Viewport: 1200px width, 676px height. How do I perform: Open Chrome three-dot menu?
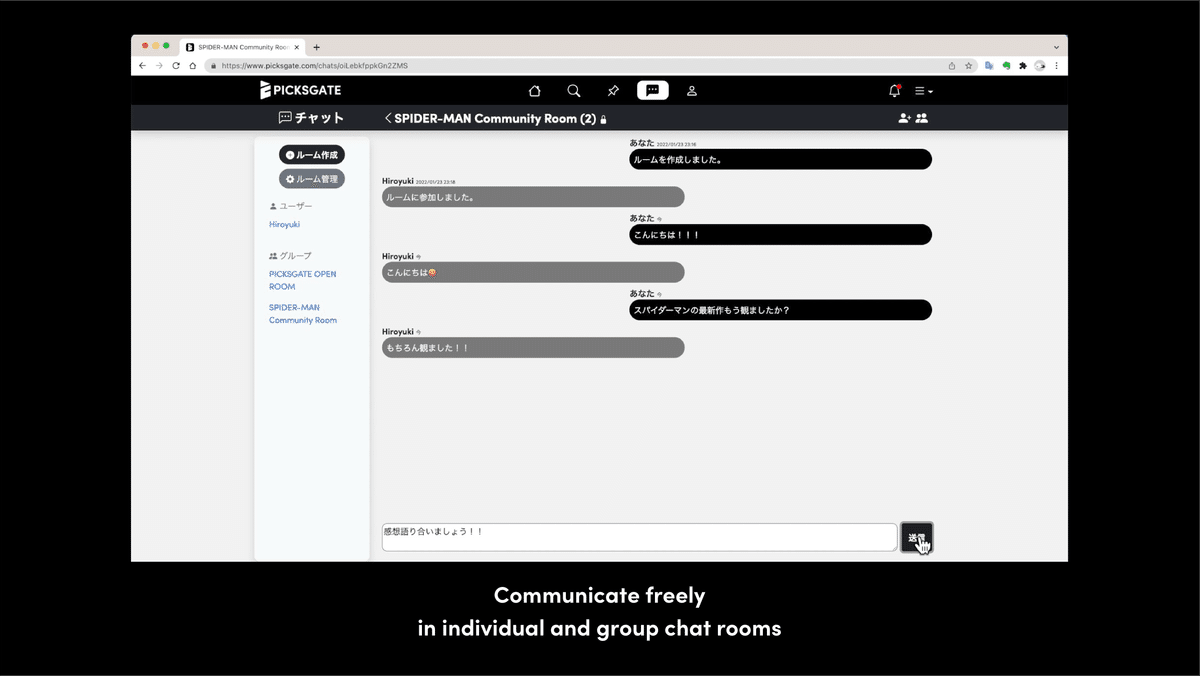click(1057, 66)
